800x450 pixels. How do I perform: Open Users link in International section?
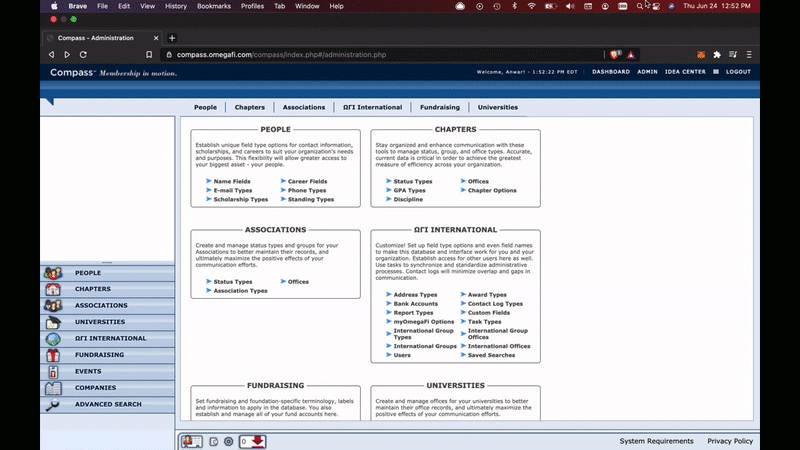[402, 356]
